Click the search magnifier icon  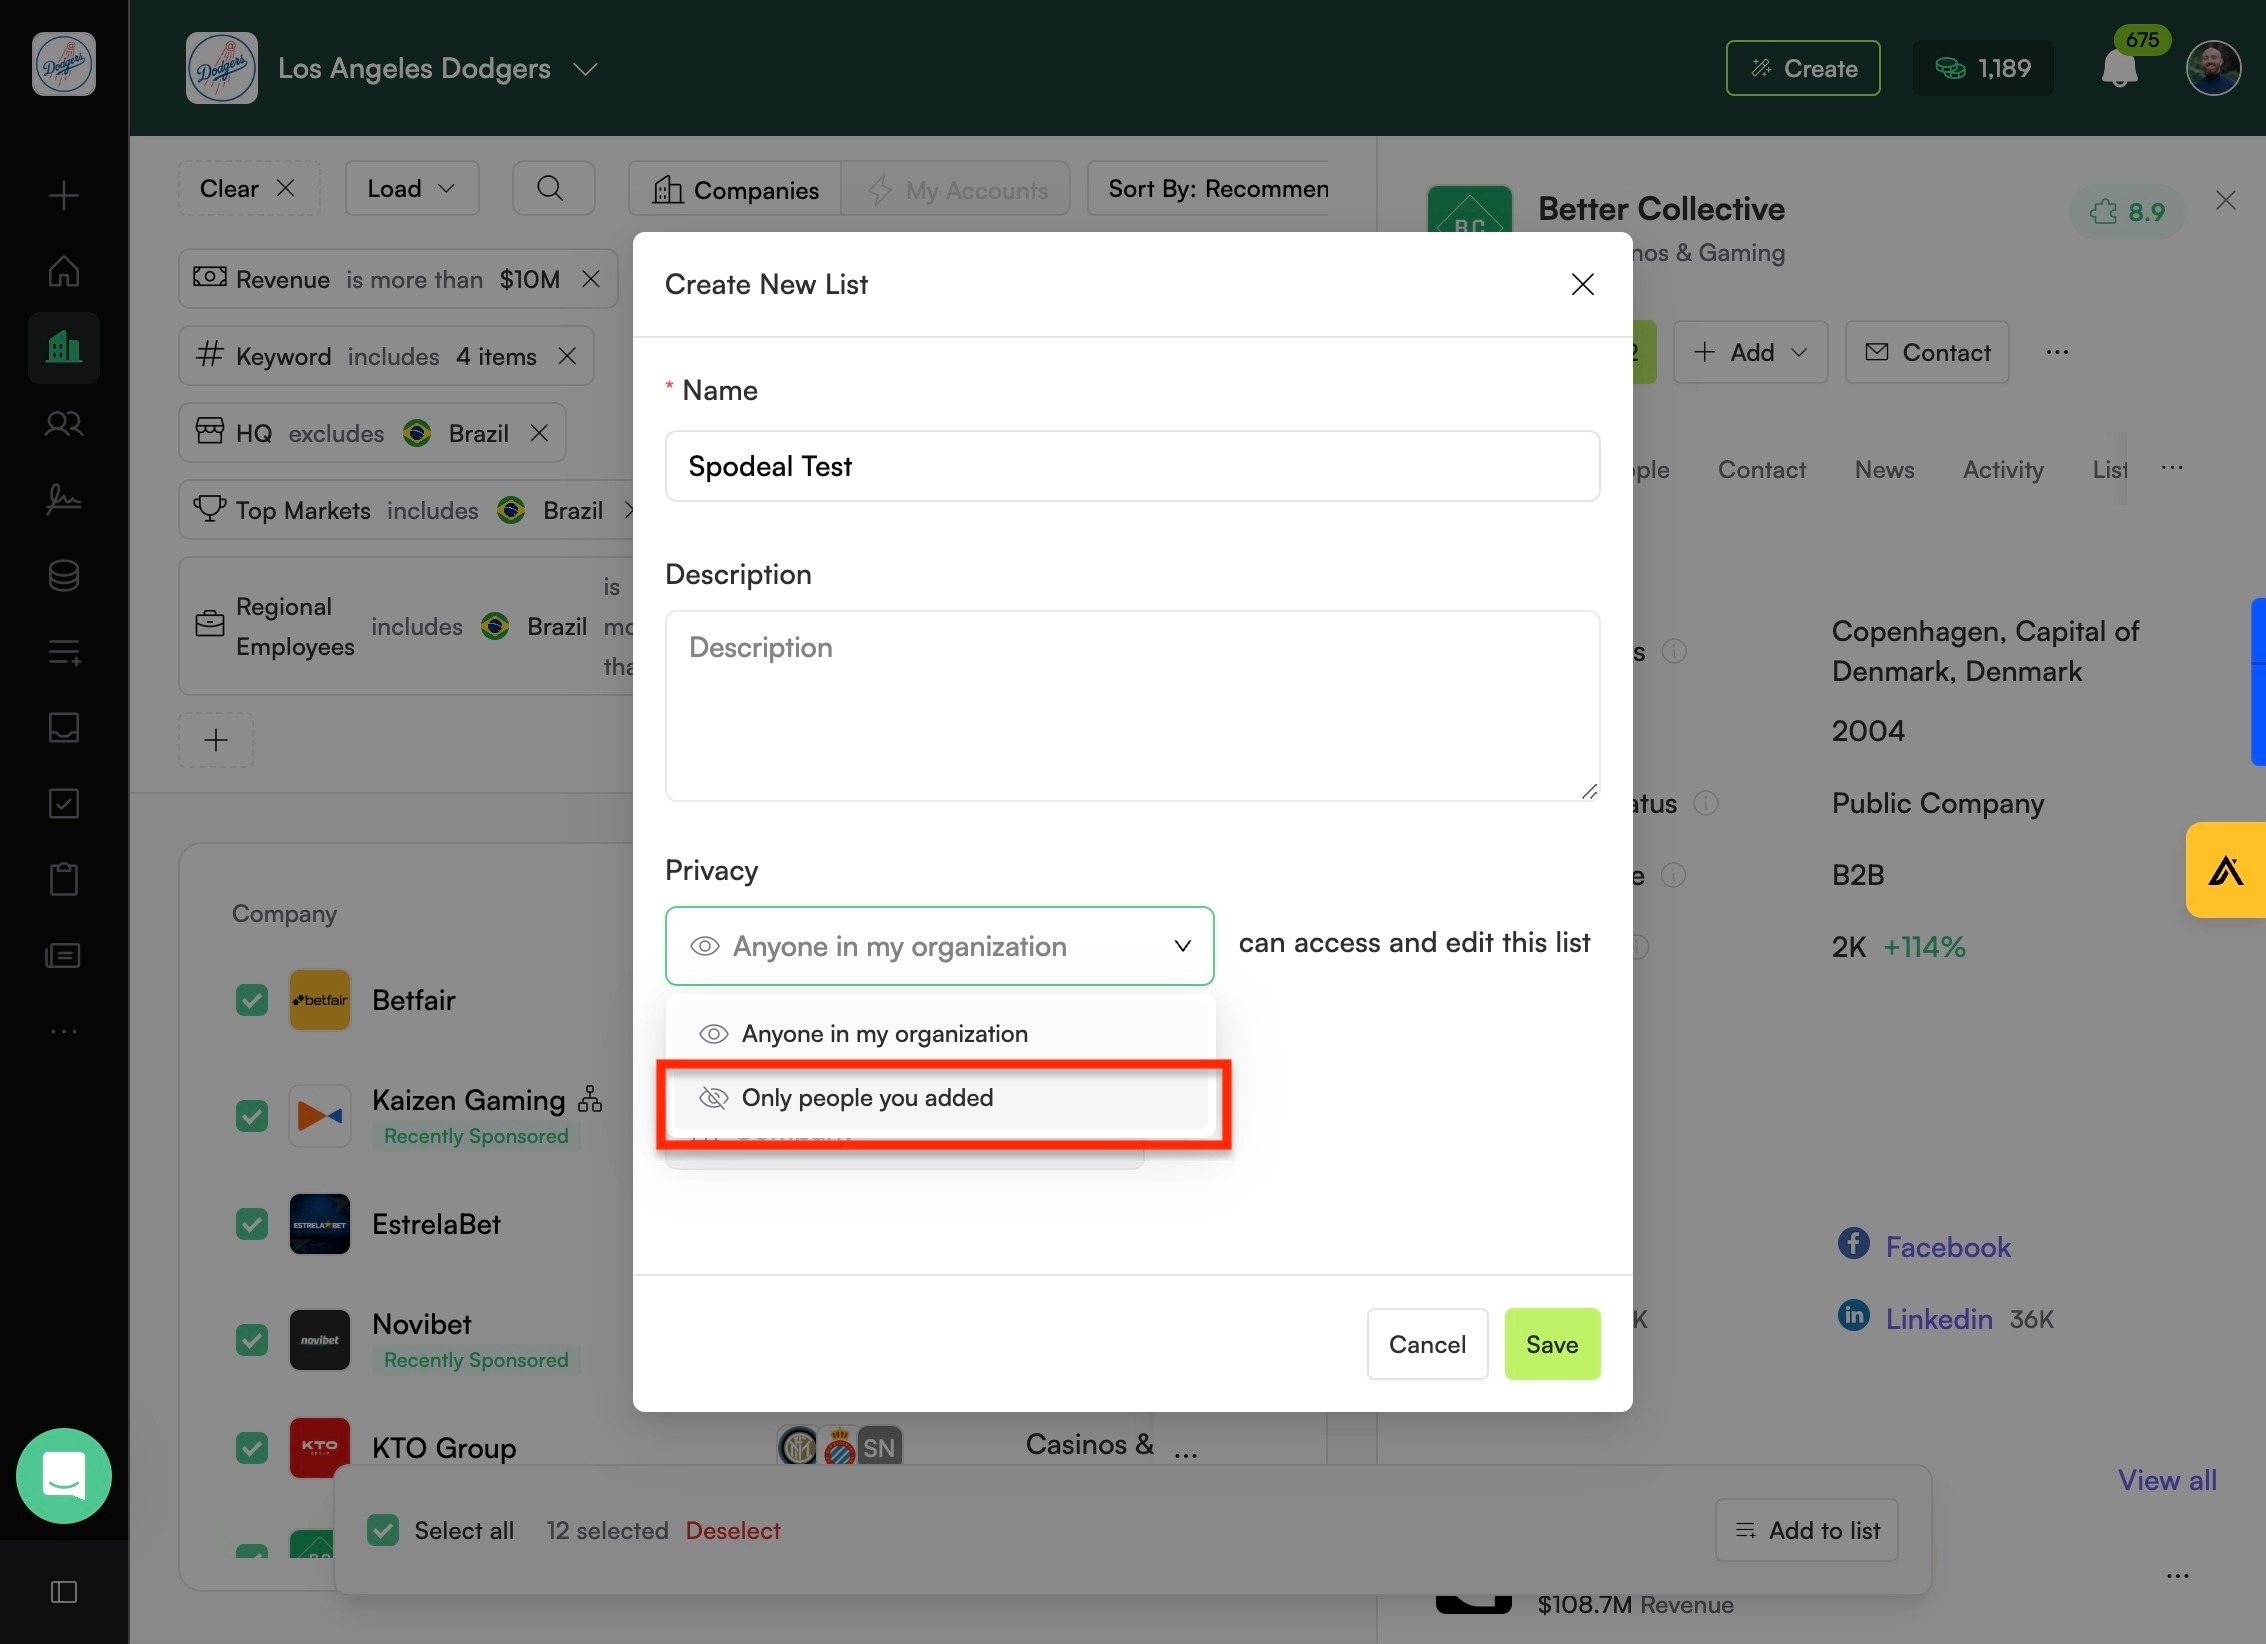point(551,188)
